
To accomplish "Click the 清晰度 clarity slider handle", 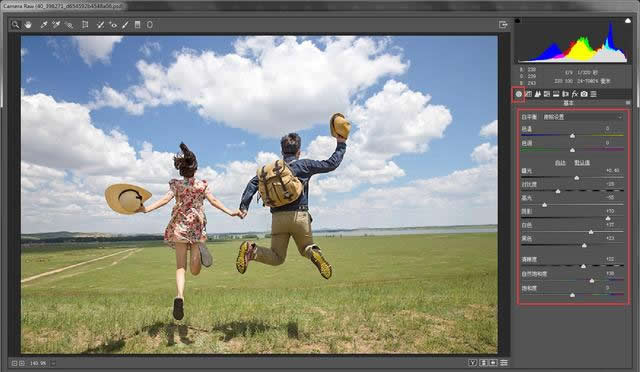I will (583, 266).
